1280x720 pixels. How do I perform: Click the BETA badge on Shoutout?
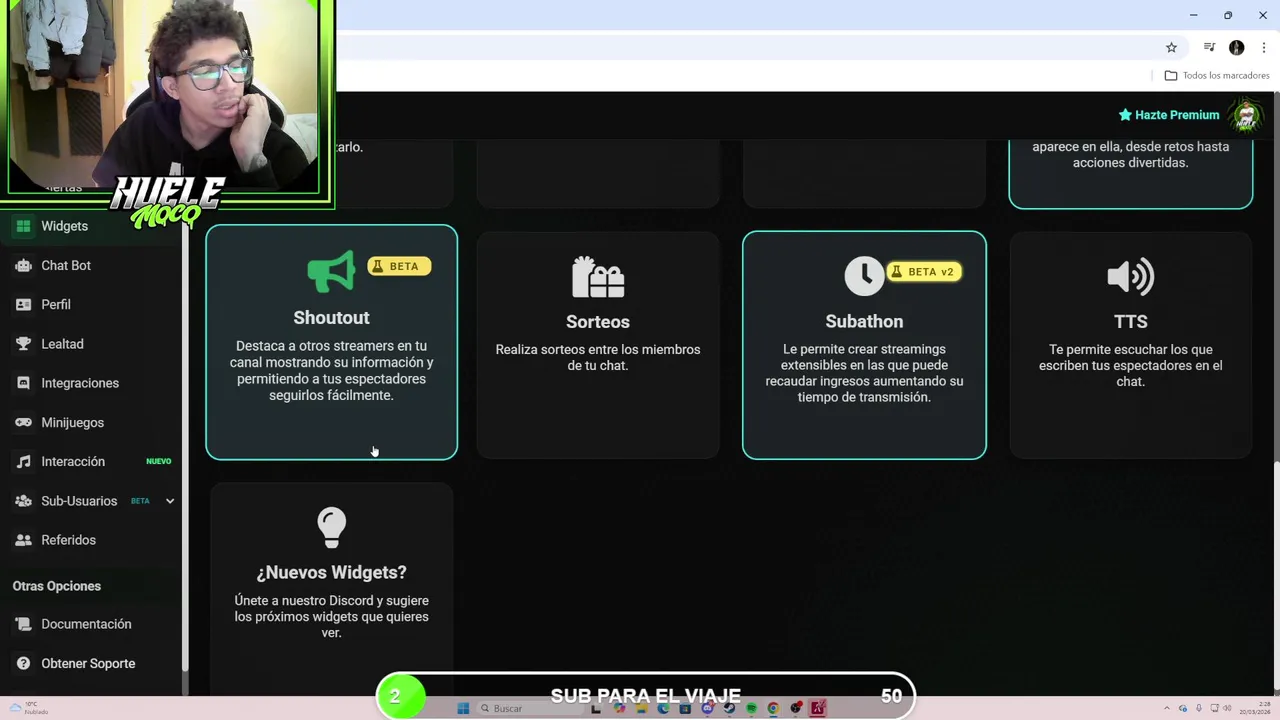pos(399,266)
